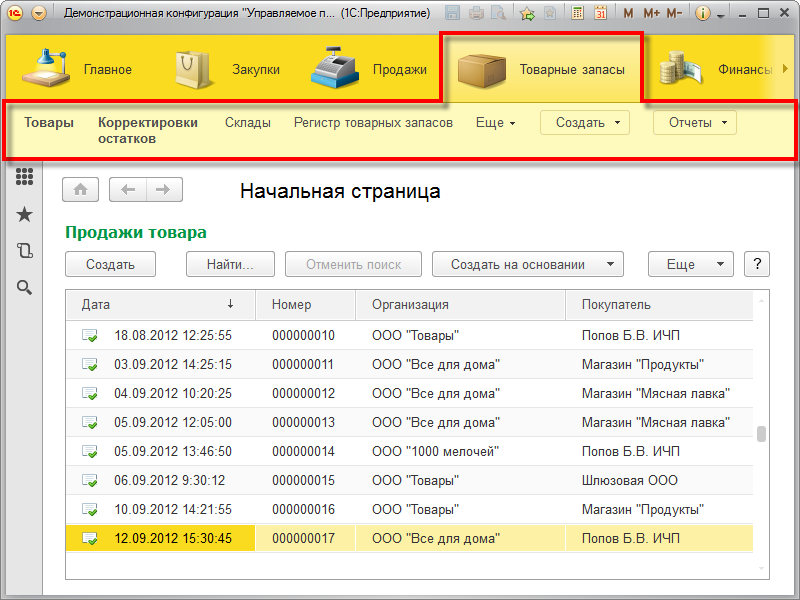Add current page to favorites with star-arrow icon
This screenshot has width=800, height=600.
(x=527, y=11)
